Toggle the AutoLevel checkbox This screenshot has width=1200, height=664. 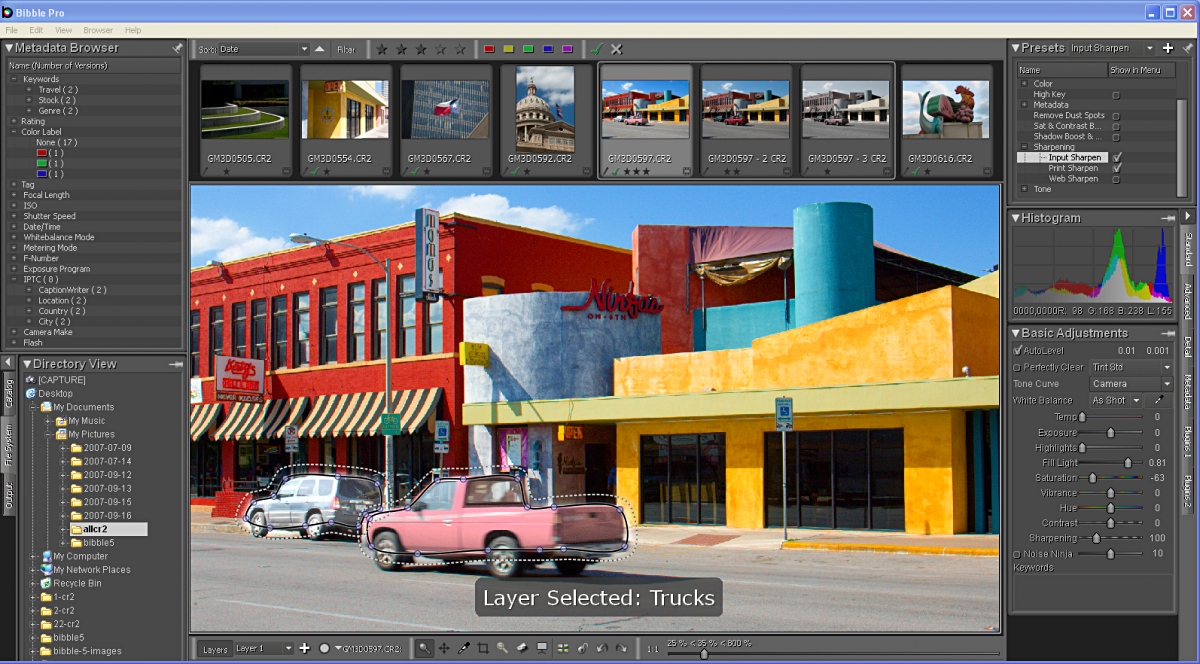[1018, 351]
